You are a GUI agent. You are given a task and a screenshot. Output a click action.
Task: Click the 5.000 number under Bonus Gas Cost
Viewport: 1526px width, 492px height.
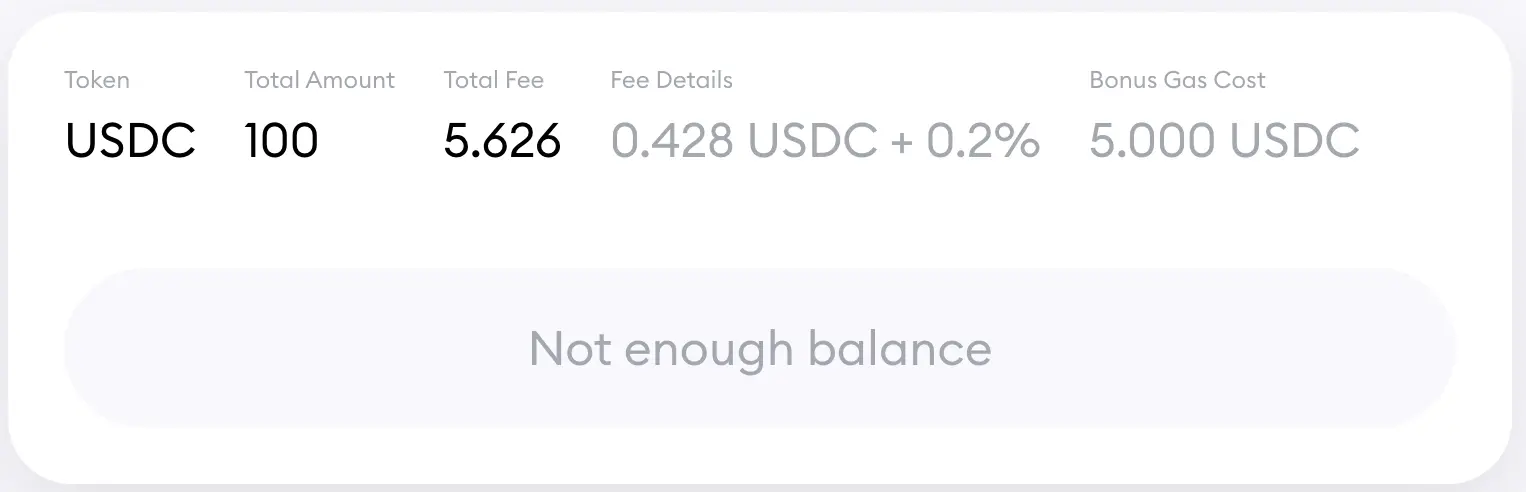point(1152,141)
